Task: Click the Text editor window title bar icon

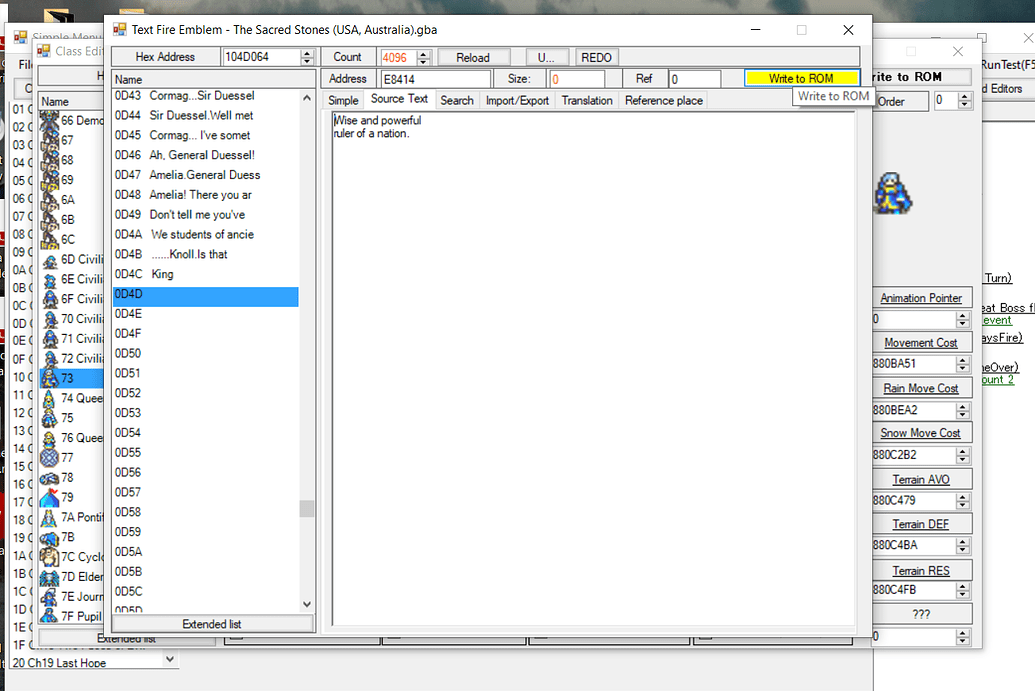Action: 117,29
